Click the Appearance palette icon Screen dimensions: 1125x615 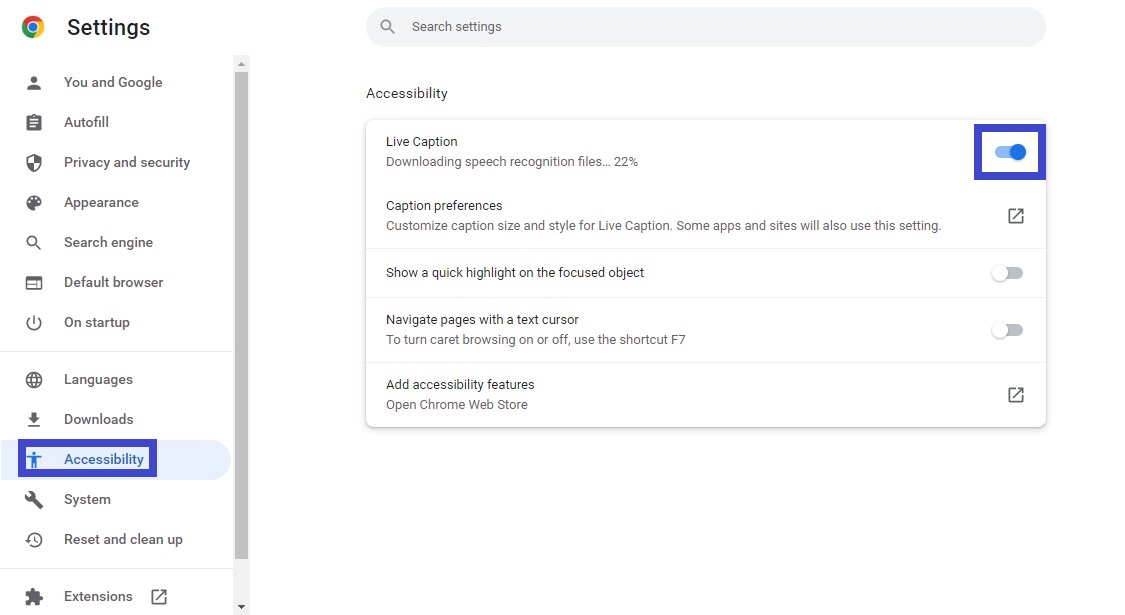pos(34,203)
